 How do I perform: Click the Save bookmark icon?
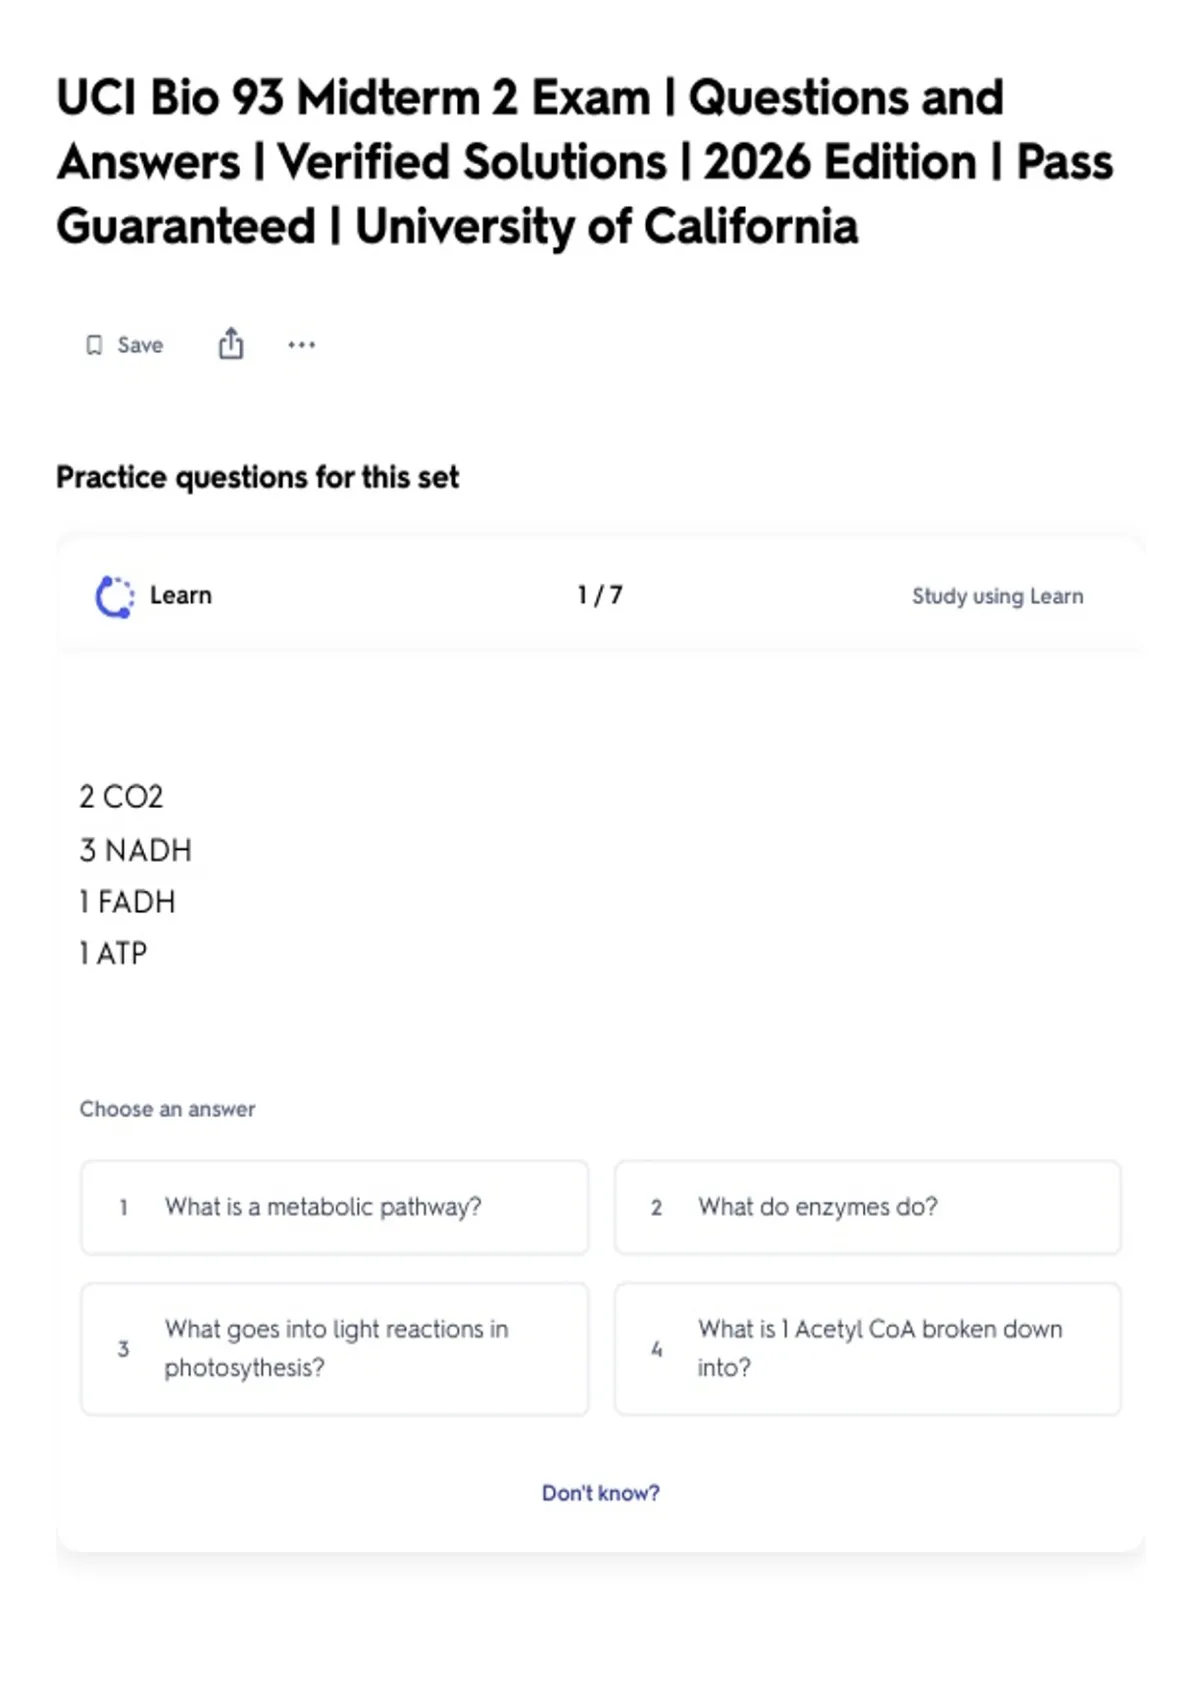pyautogui.click(x=94, y=345)
